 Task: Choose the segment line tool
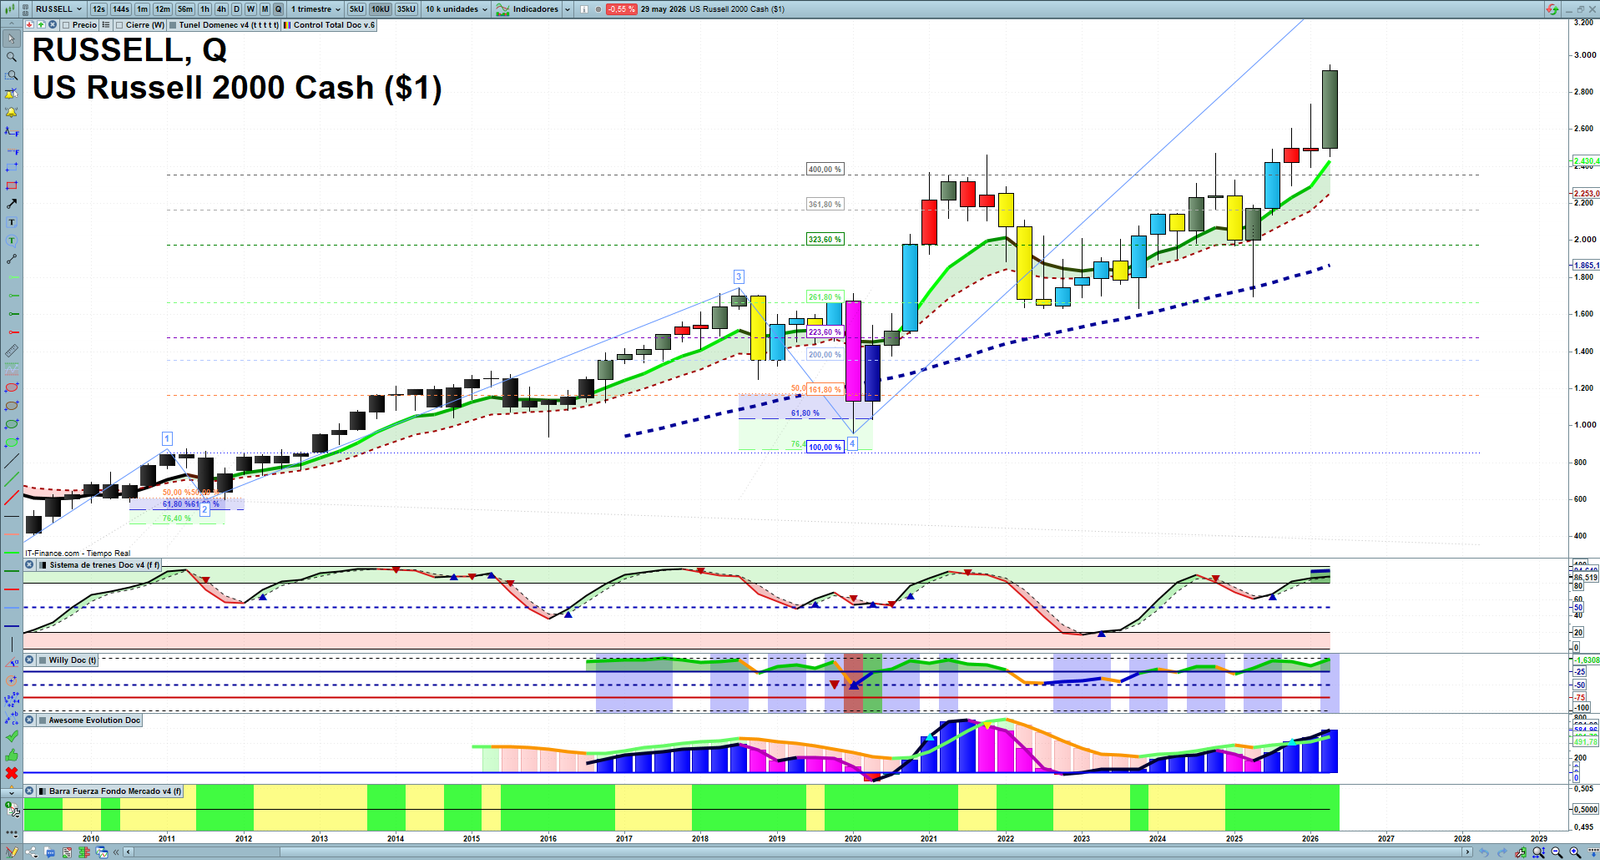point(12,259)
